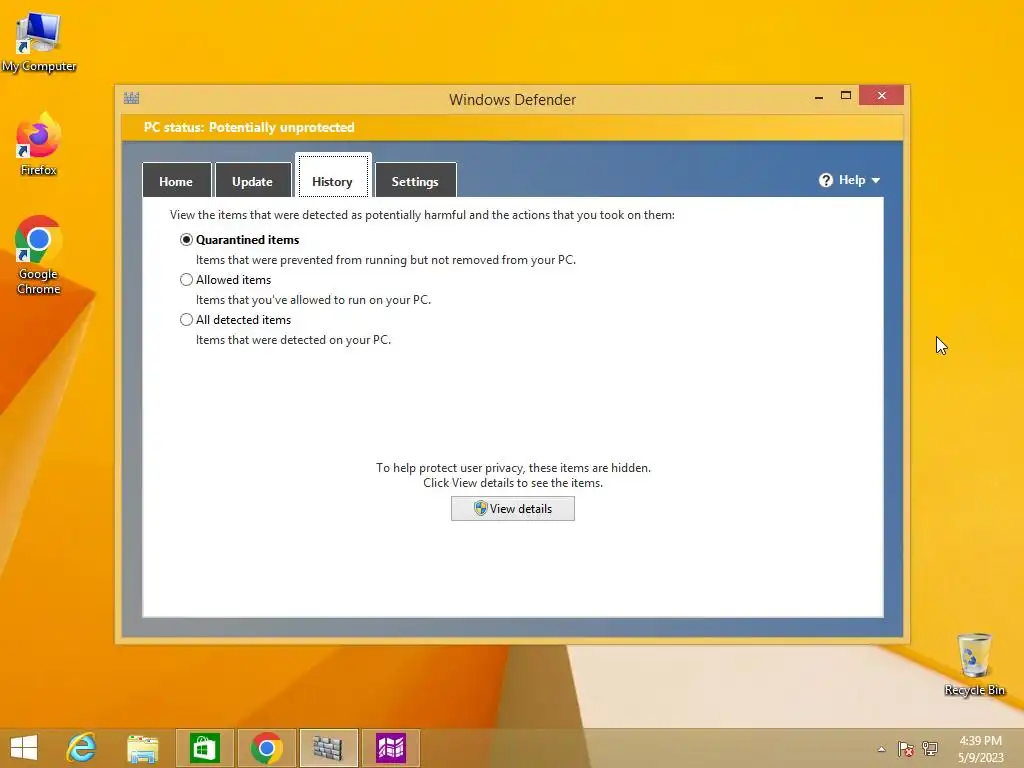Screen dimensions: 1024x768
Task: Open the Windows Start button
Action: pyautogui.click(x=24, y=748)
